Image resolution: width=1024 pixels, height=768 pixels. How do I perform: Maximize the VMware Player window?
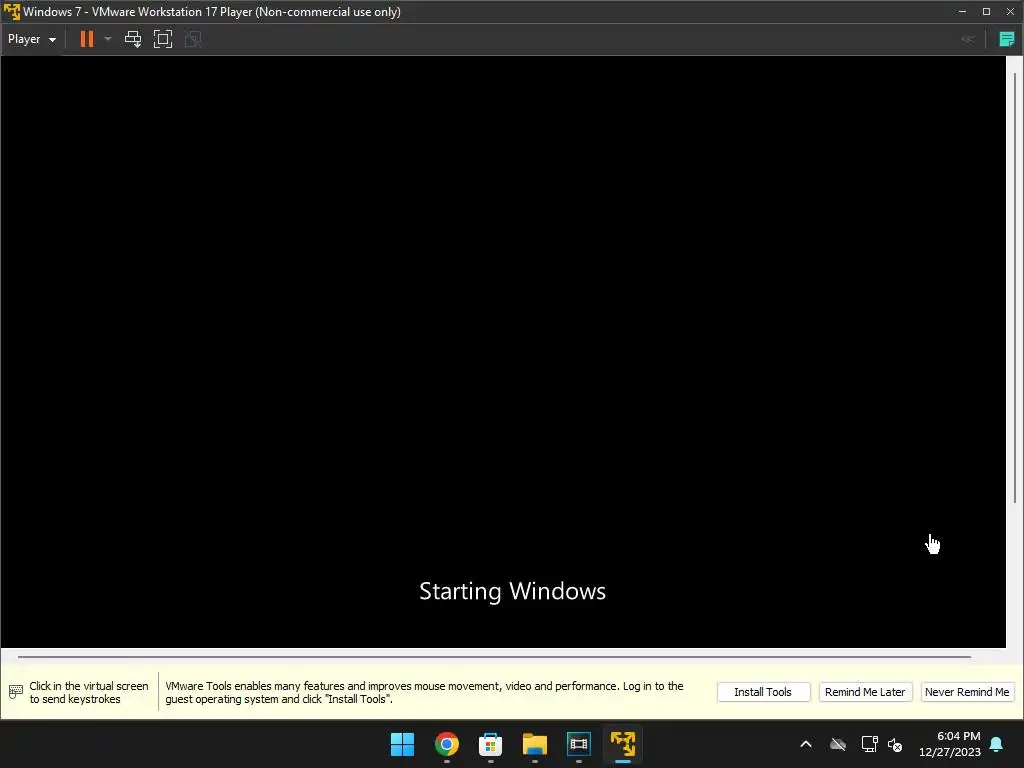coord(986,12)
